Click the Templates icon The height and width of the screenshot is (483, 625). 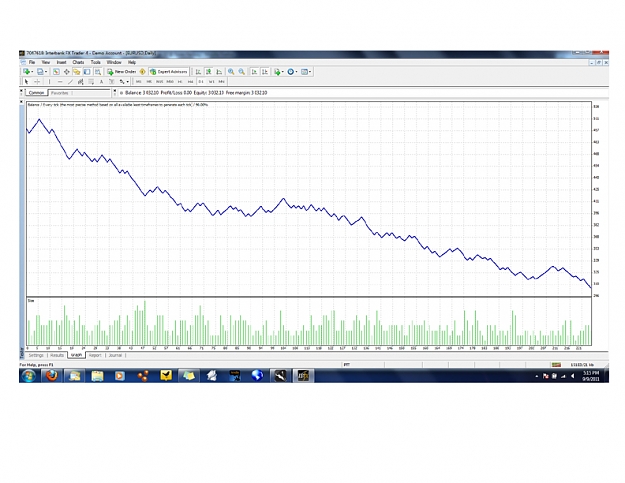pos(305,72)
